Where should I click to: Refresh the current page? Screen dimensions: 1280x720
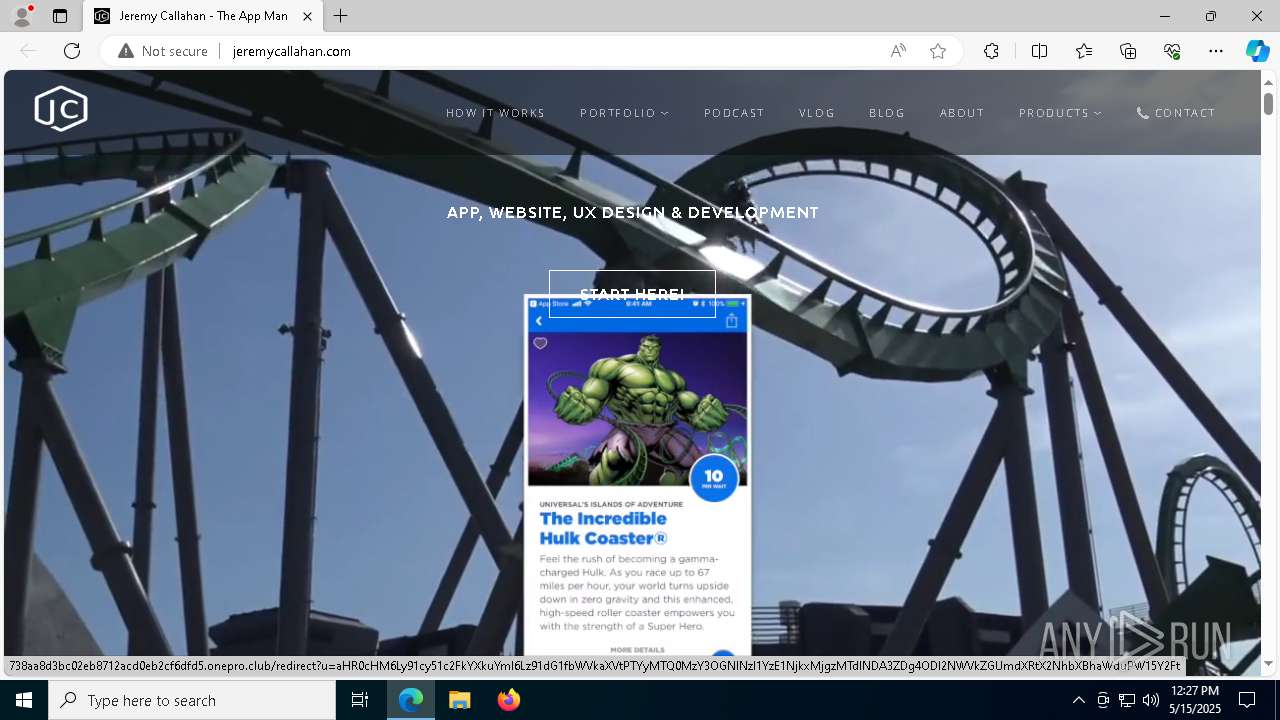point(72,51)
